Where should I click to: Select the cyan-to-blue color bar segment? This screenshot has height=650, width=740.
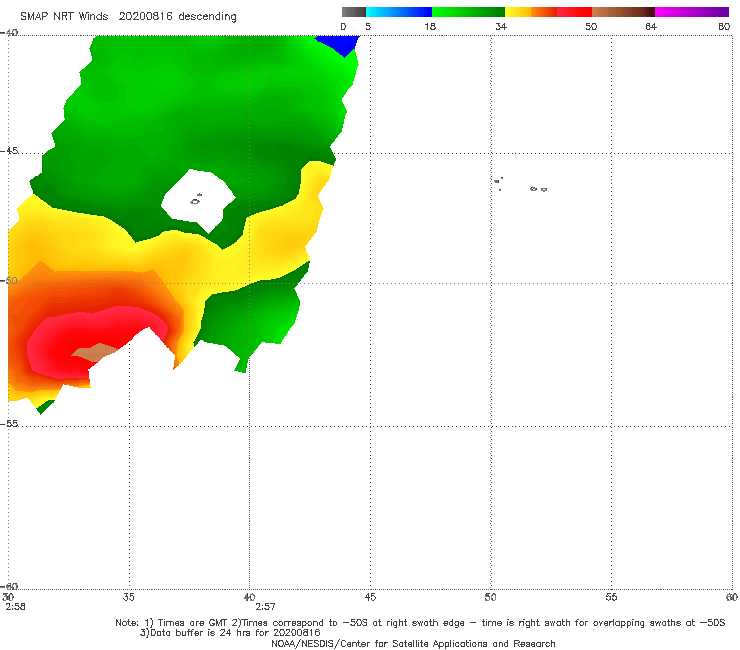click(x=399, y=12)
